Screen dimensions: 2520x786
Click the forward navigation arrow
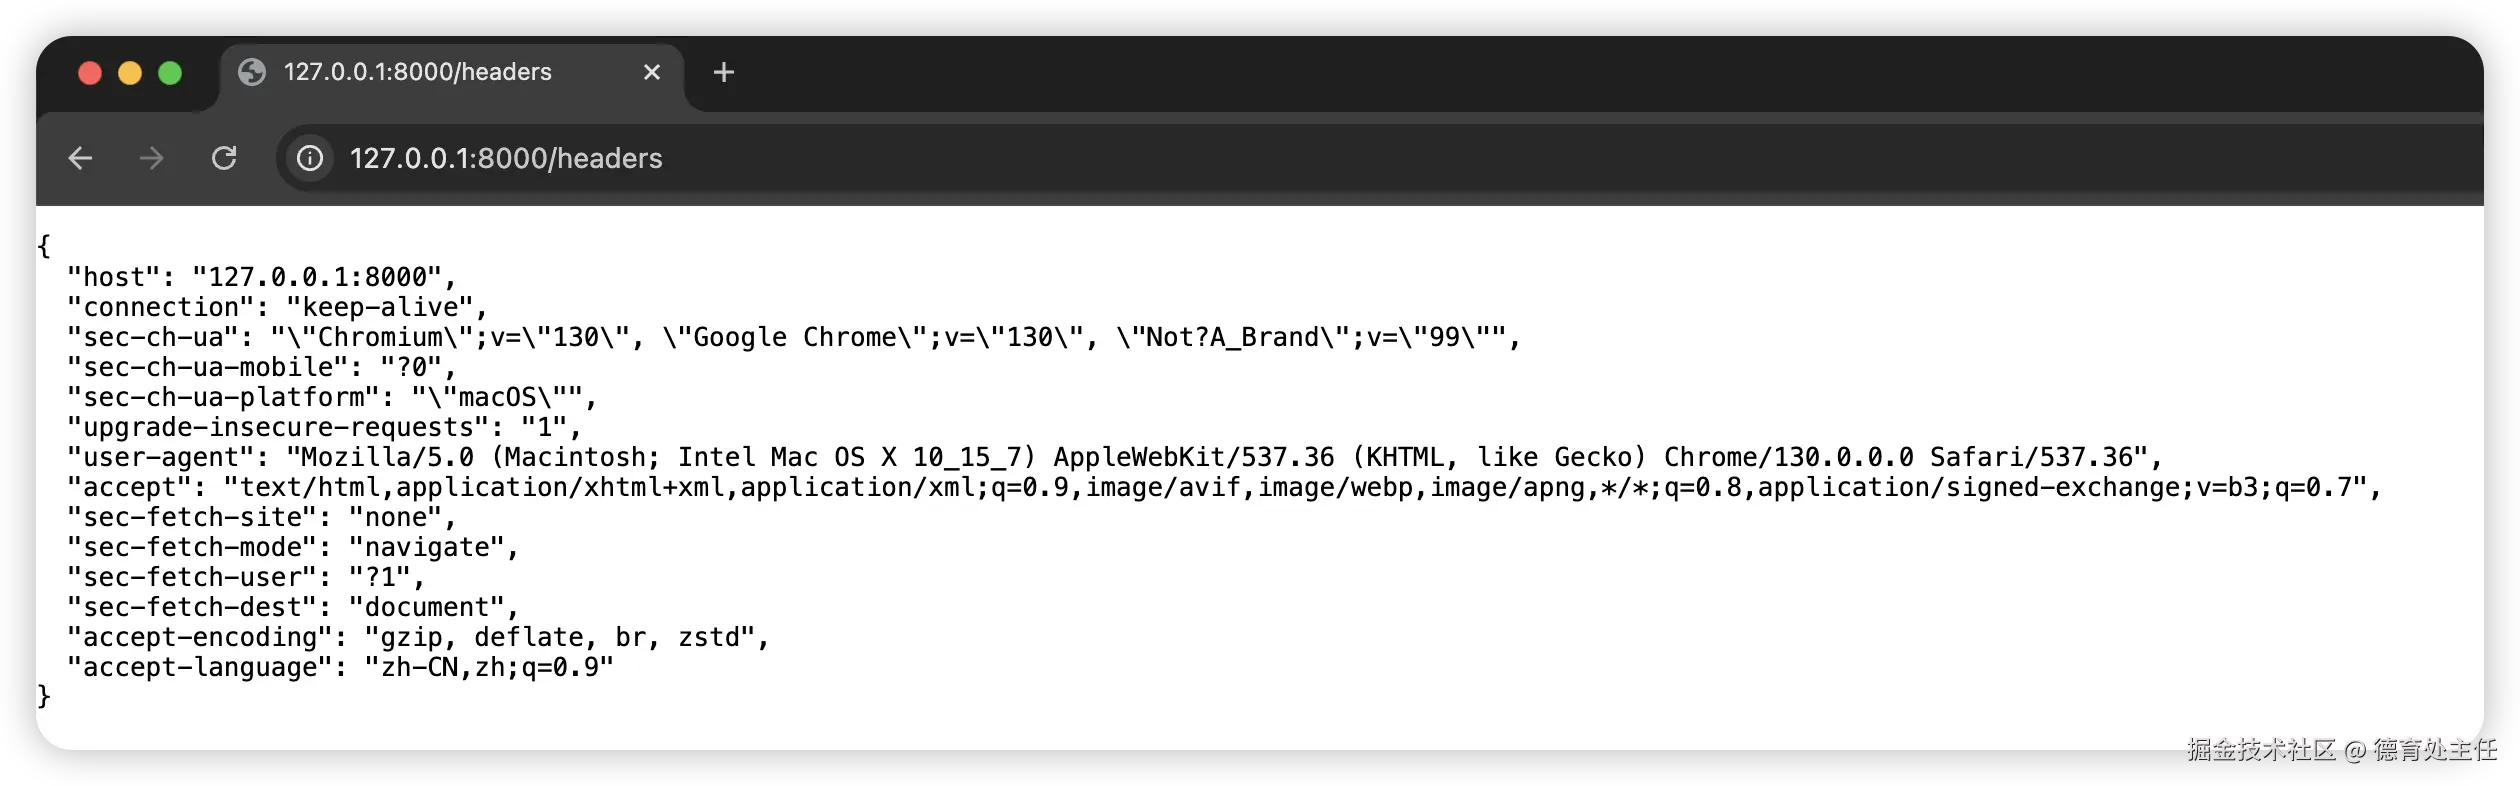pos(151,158)
